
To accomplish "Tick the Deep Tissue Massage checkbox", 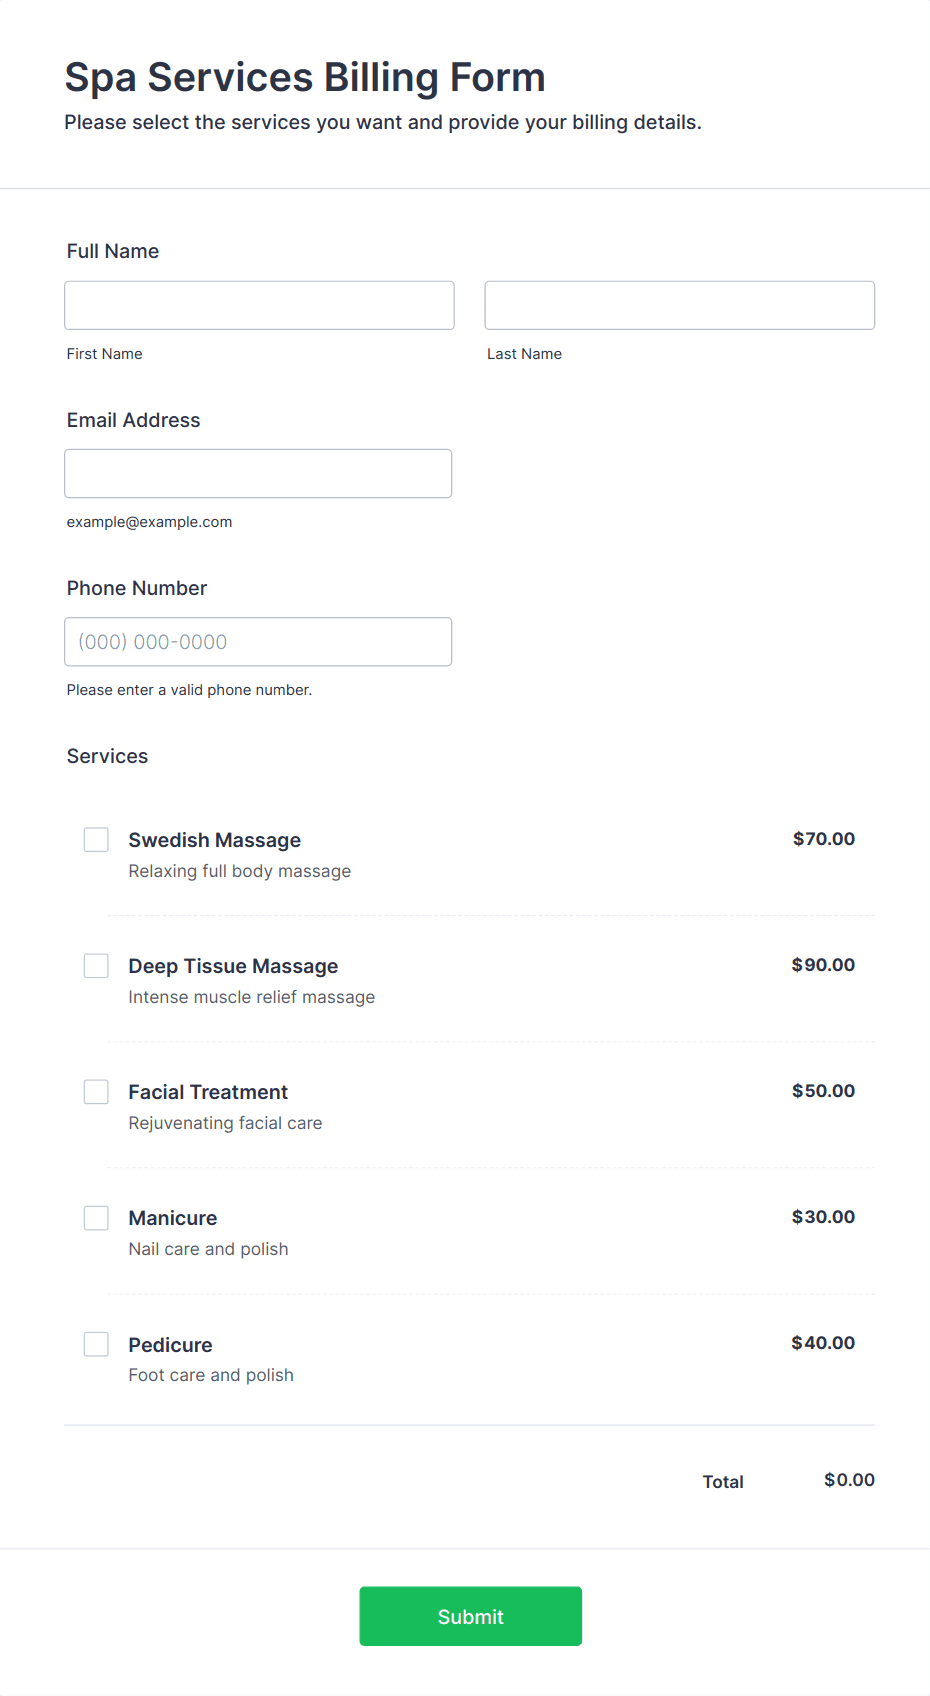I will [96, 966].
